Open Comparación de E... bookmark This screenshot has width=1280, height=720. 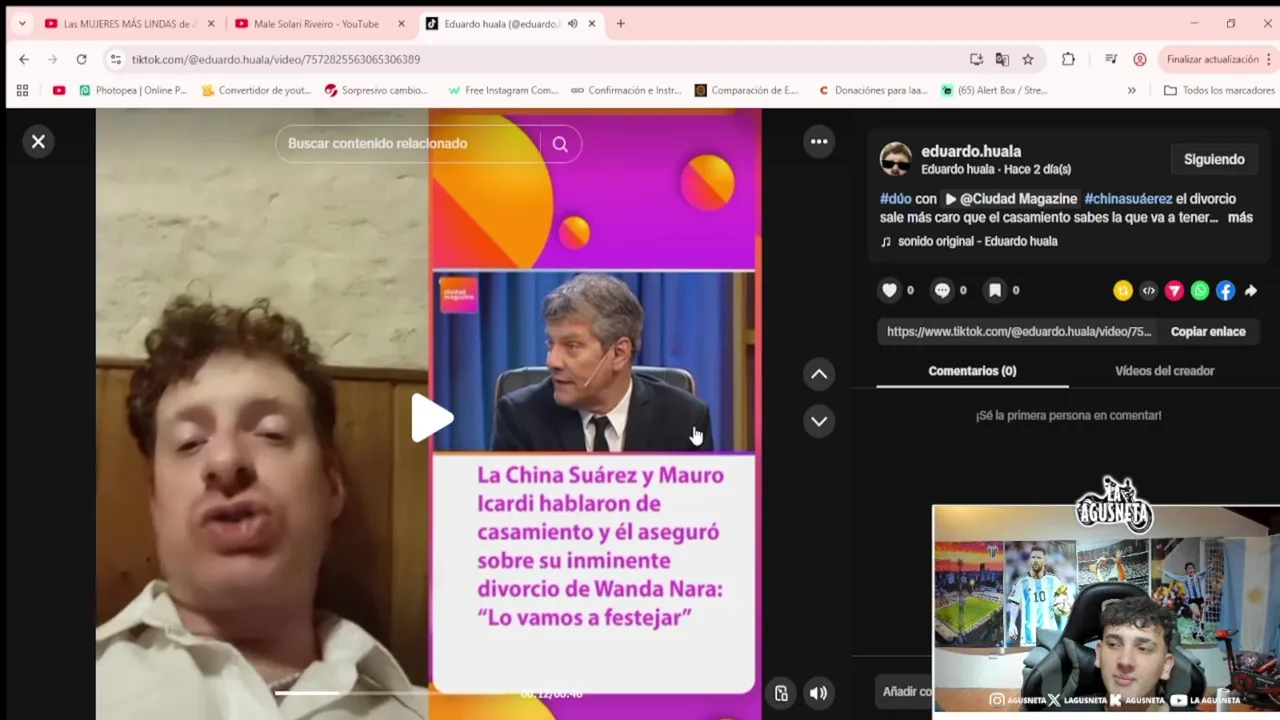[746, 90]
